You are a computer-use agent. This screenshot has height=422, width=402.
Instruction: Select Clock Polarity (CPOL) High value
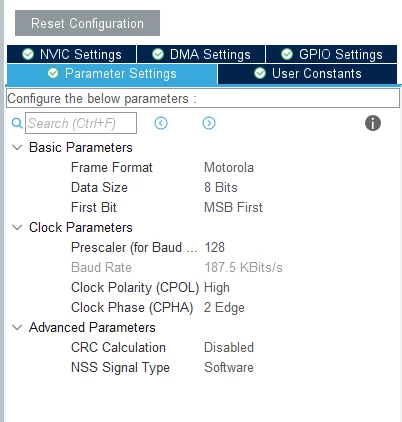click(217, 287)
